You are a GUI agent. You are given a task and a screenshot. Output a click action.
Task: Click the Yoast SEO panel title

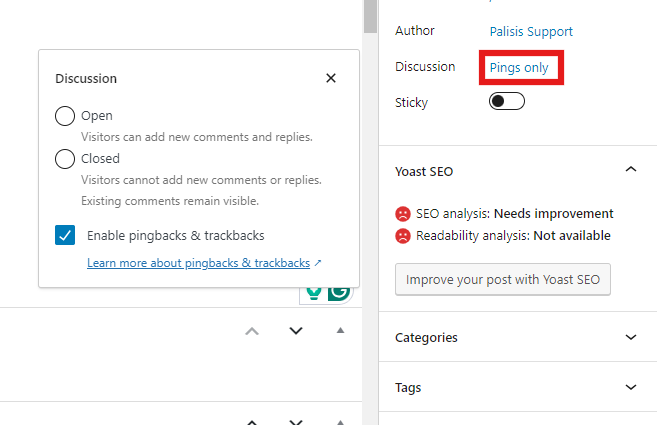(424, 171)
